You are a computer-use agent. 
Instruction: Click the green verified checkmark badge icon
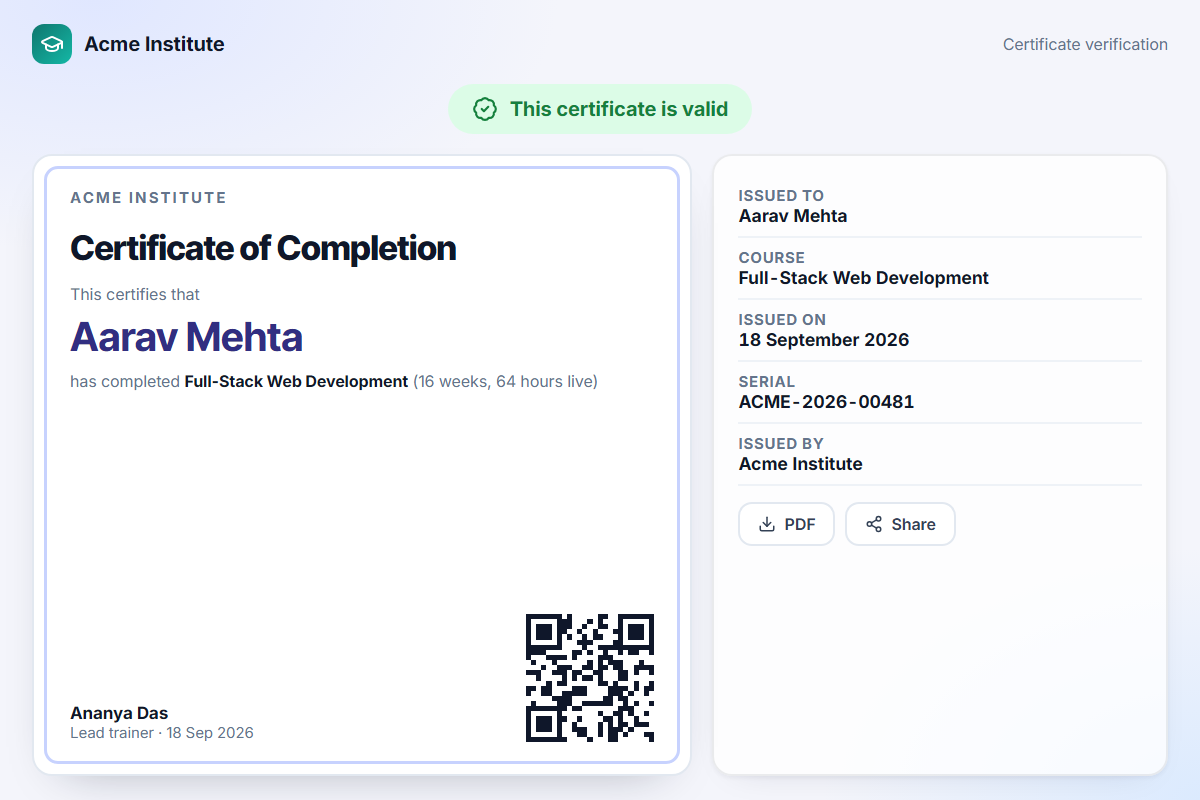coord(485,109)
